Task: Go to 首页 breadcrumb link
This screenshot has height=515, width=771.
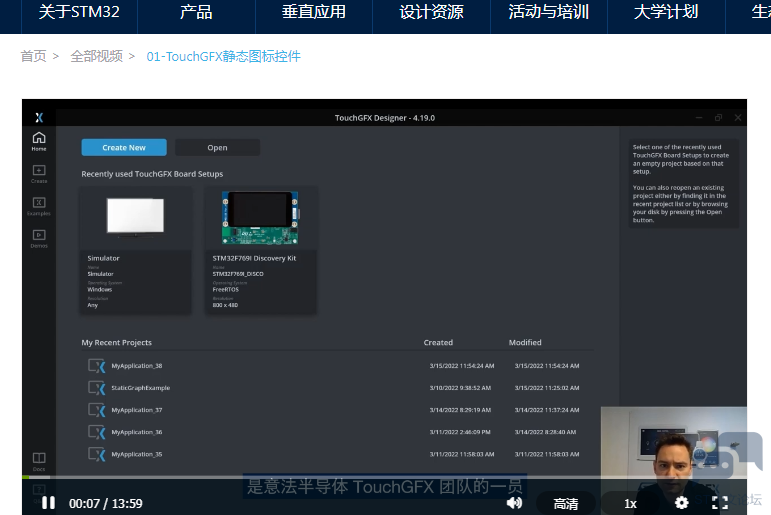Action: pos(33,56)
